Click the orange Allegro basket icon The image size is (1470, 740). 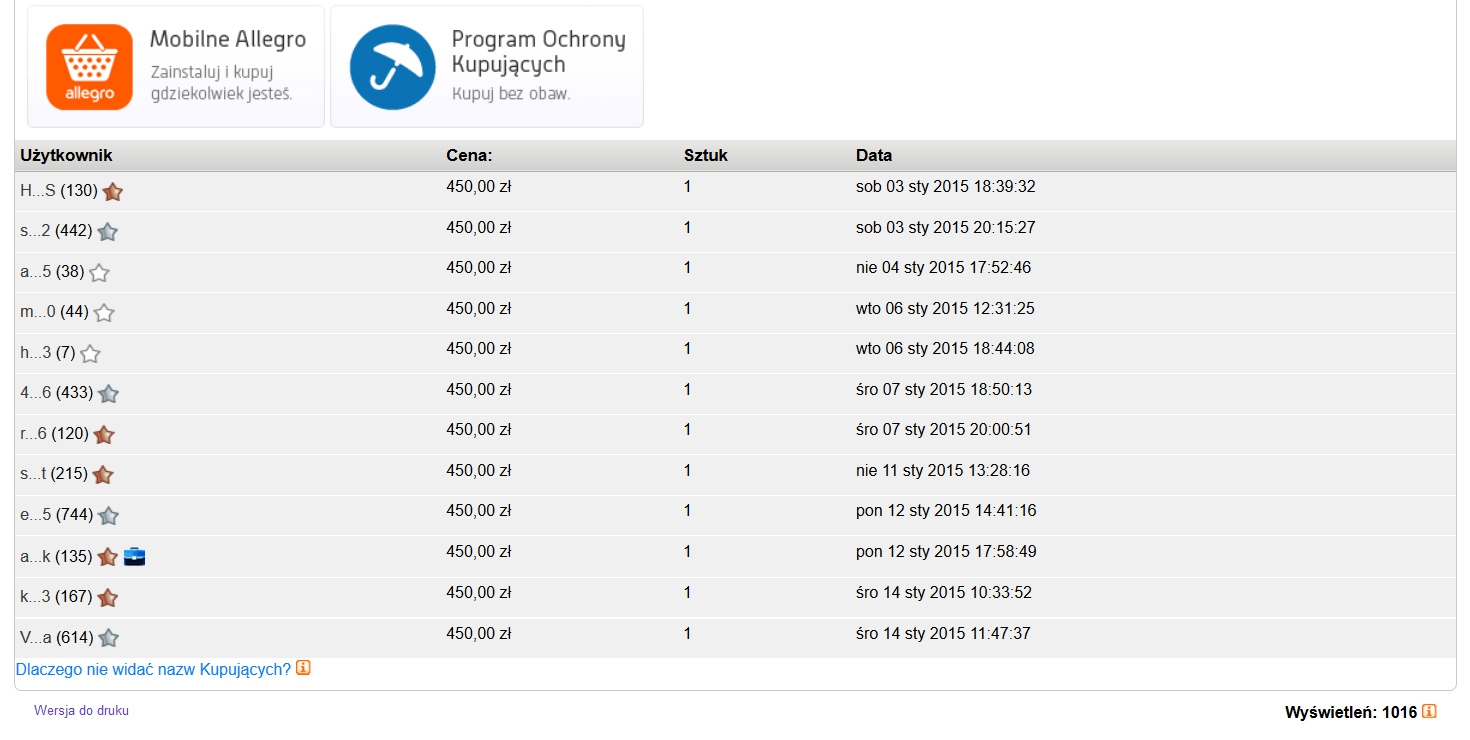tap(89, 67)
